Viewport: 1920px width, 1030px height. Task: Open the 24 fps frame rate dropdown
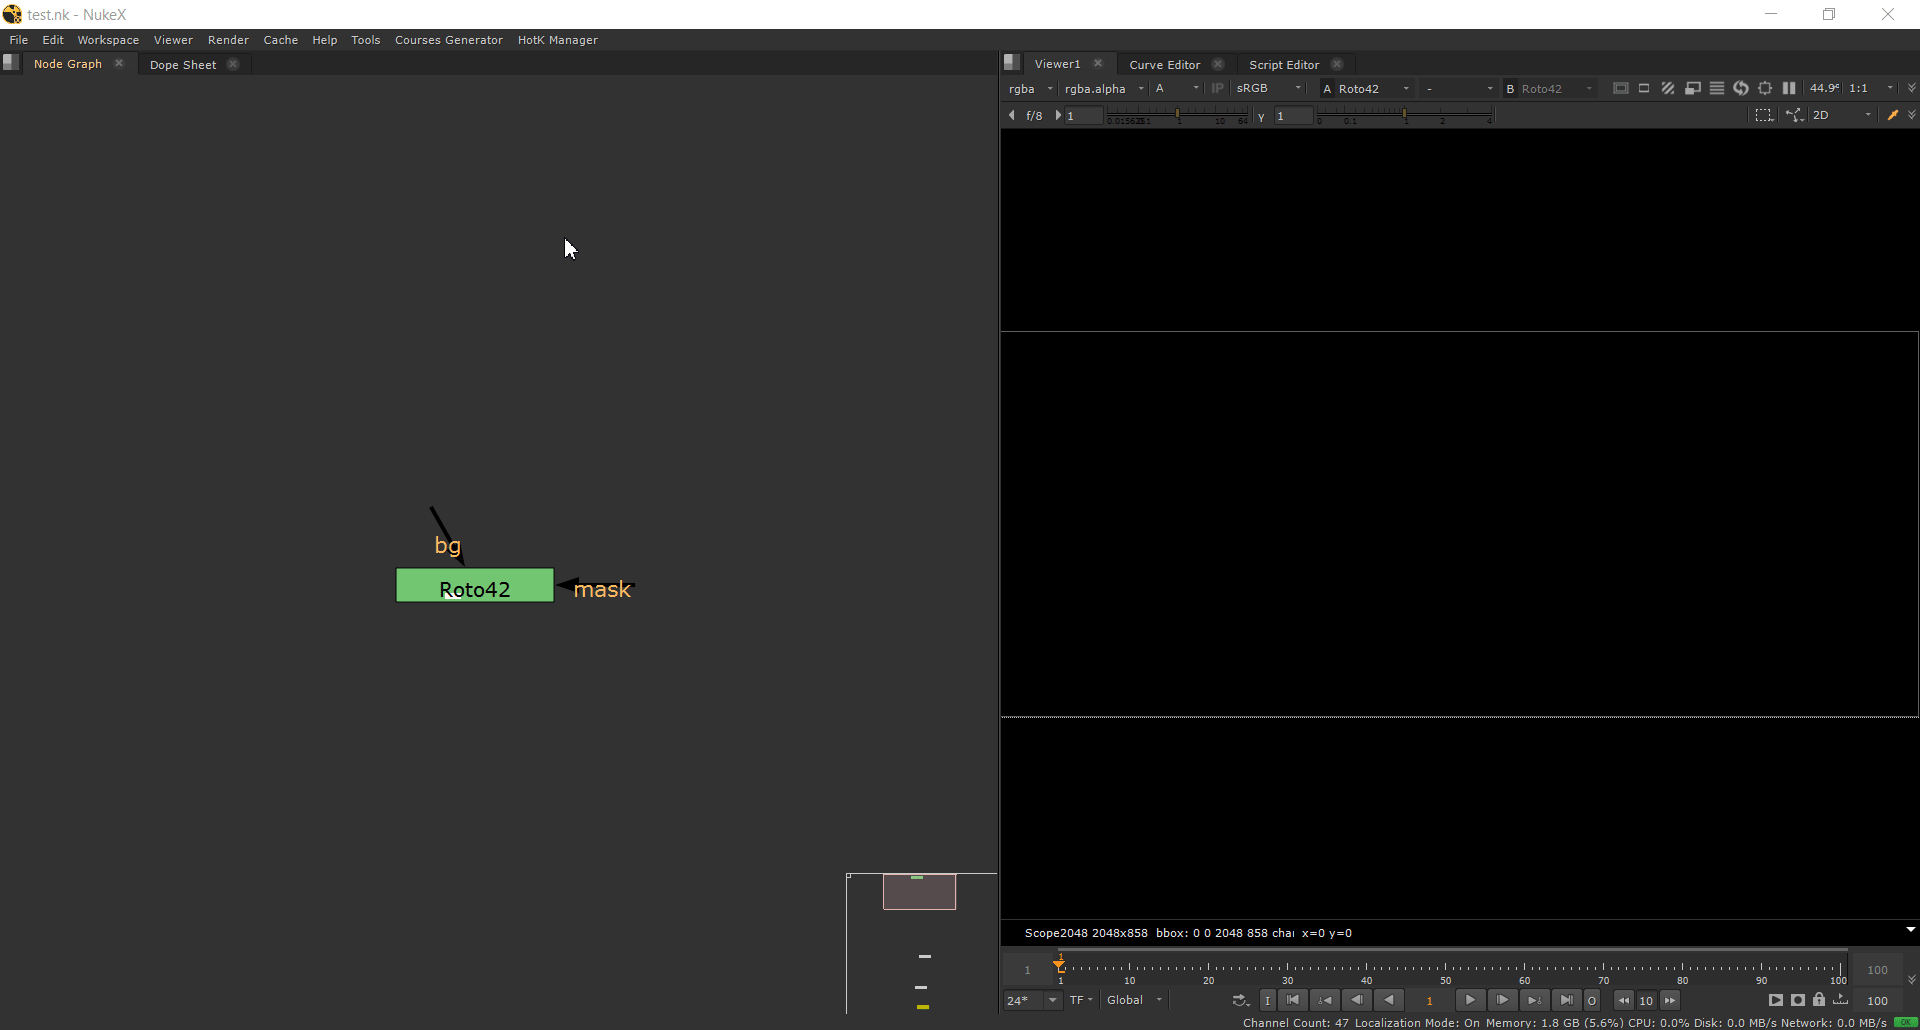click(1031, 1000)
